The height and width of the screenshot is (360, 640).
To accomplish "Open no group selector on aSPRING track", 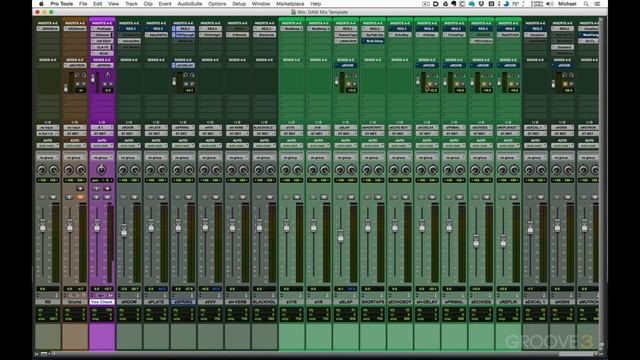I will point(183,157).
